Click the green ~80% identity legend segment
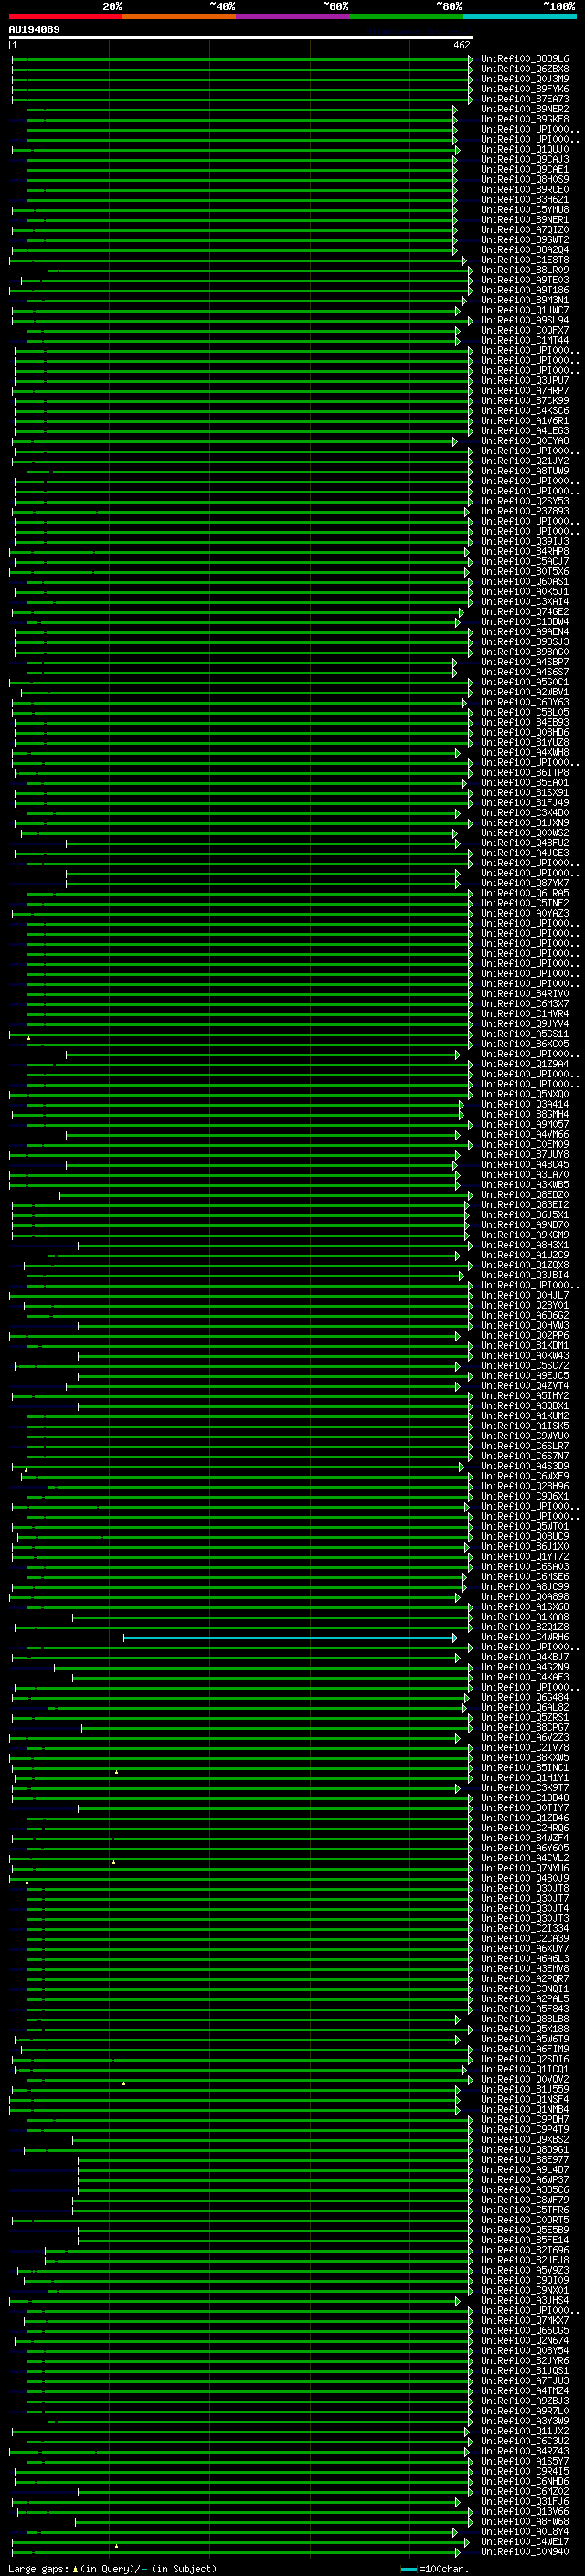585x2576 pixels. [x=406, y=16]
